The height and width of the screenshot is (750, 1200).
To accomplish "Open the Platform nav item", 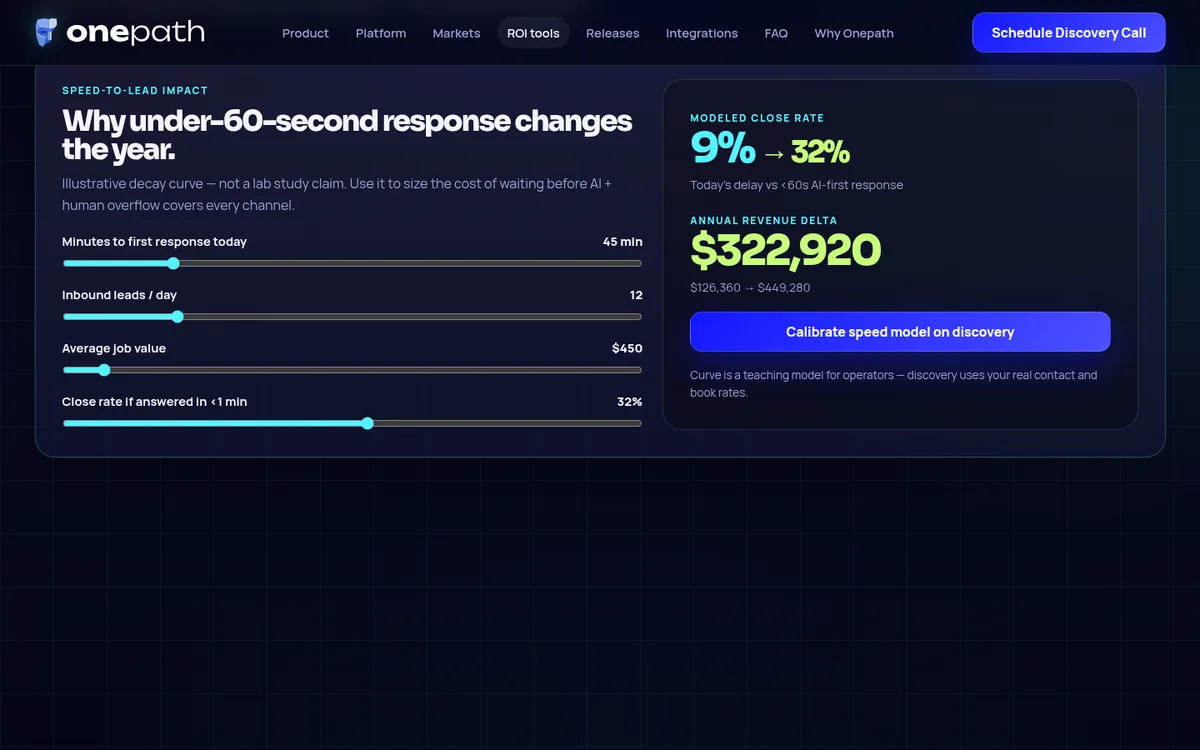I will [381, 33].
